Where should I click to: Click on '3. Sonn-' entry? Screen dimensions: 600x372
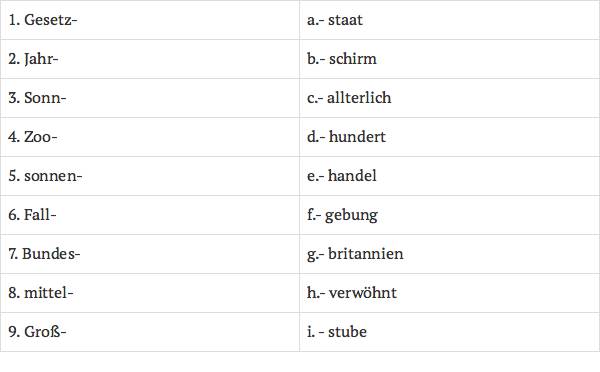pos(150,98)
